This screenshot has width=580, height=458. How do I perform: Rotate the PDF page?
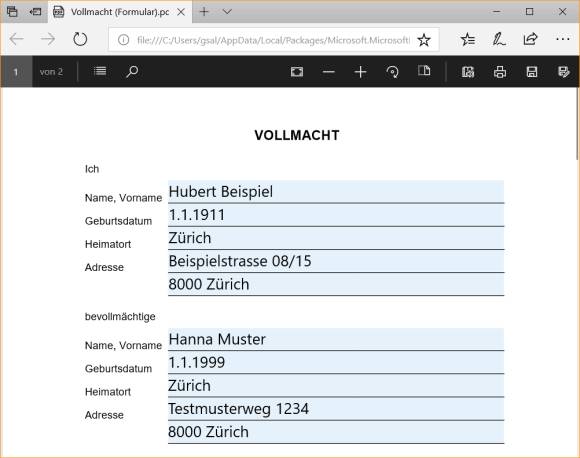[392, 71]
